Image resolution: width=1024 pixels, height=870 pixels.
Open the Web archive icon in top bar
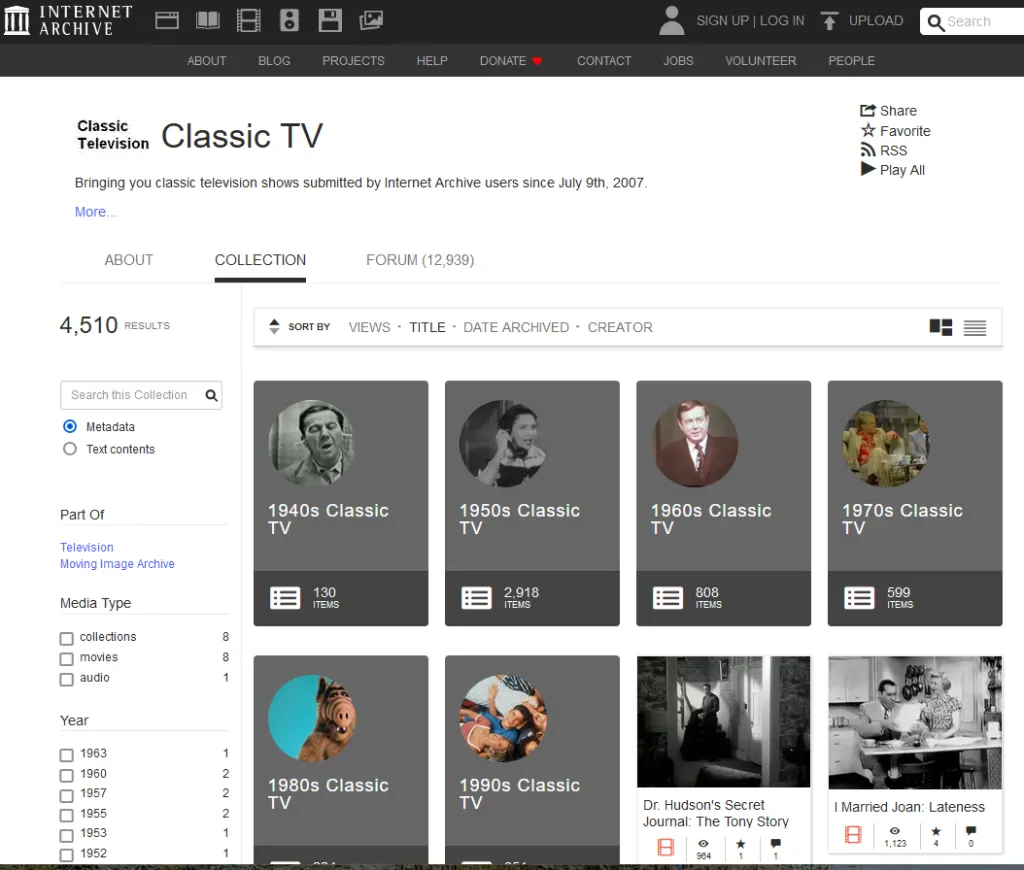coord(167,20)
